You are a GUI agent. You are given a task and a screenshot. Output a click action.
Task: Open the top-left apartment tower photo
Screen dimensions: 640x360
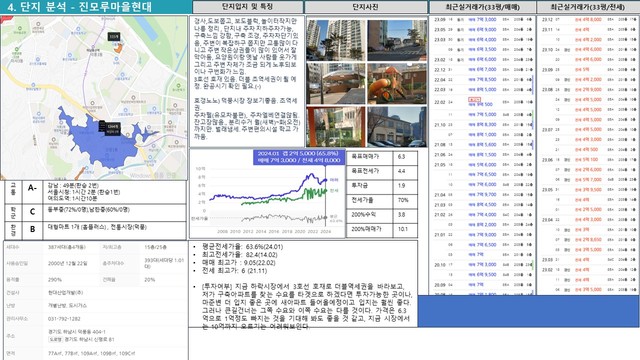(x=336, y=40)
